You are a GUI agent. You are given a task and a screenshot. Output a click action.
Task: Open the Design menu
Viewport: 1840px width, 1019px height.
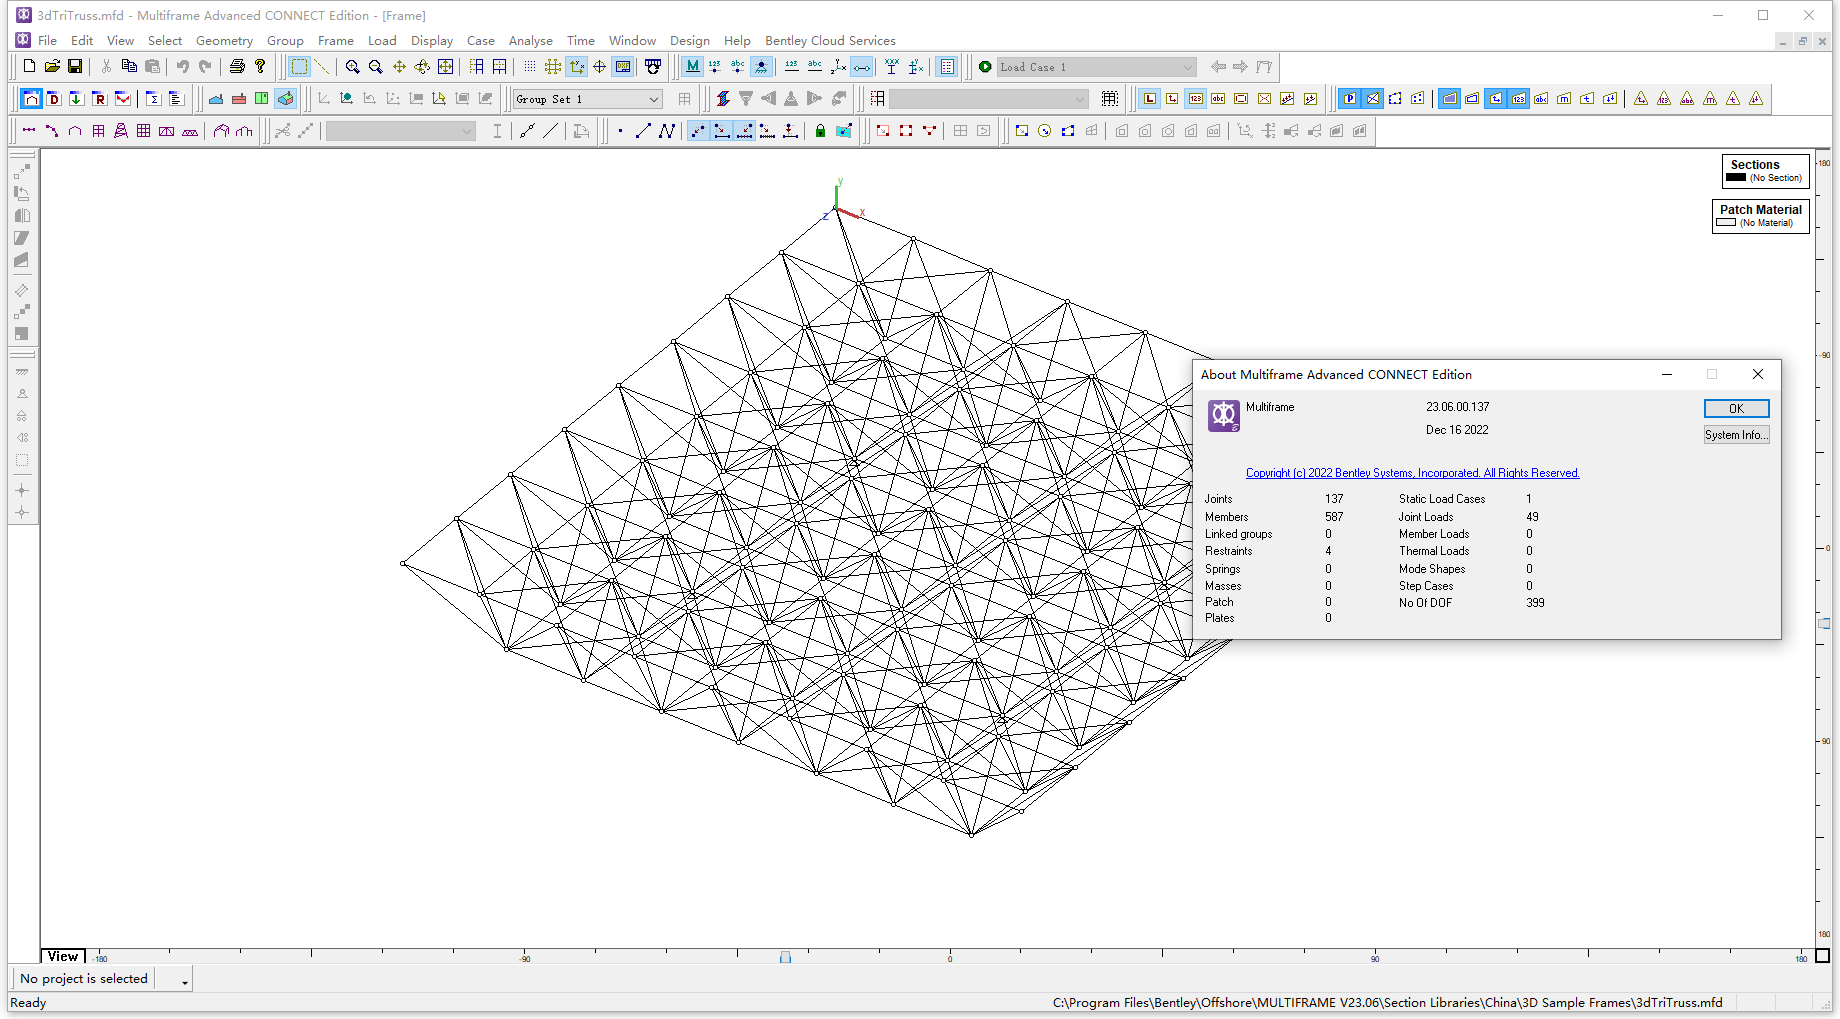pos(689,41)
